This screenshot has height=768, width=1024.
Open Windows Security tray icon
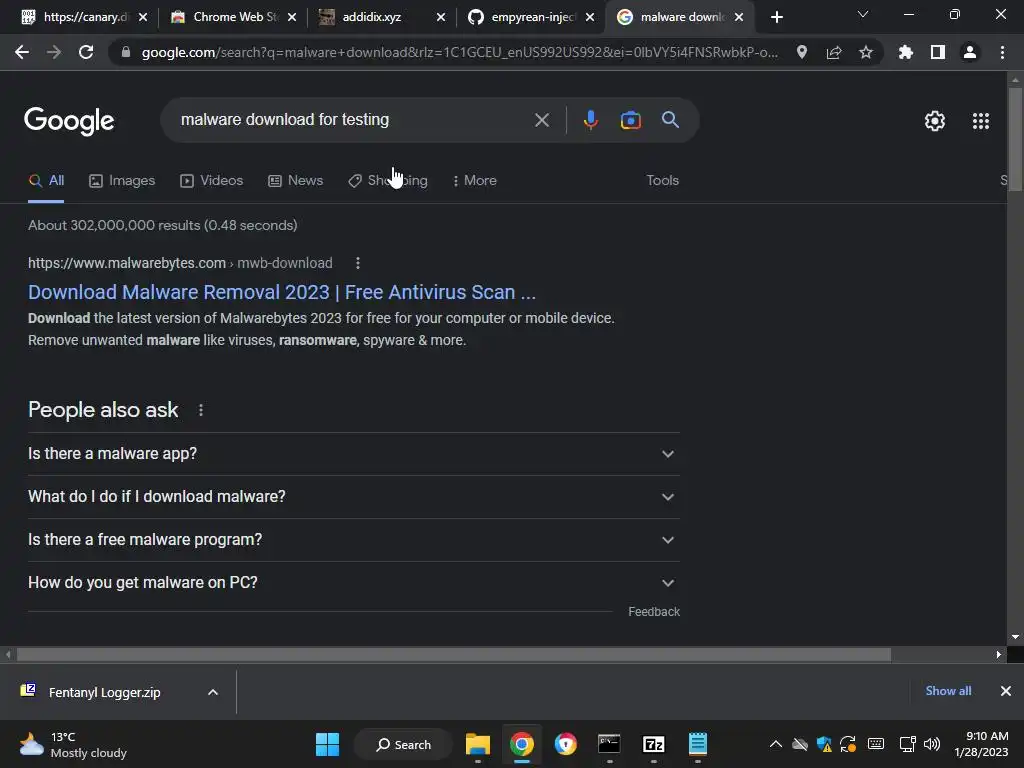824,744
